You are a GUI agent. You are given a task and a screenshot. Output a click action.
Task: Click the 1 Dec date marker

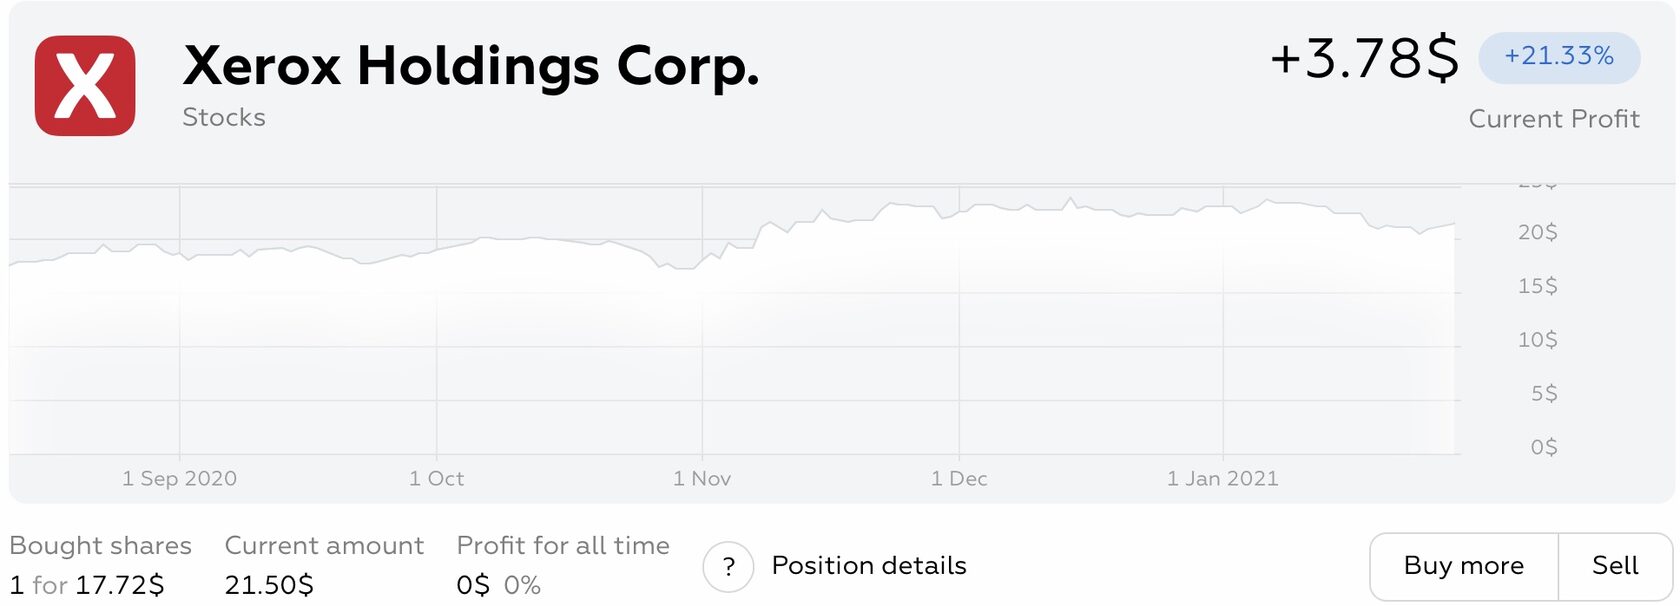(x=959, y=479)
